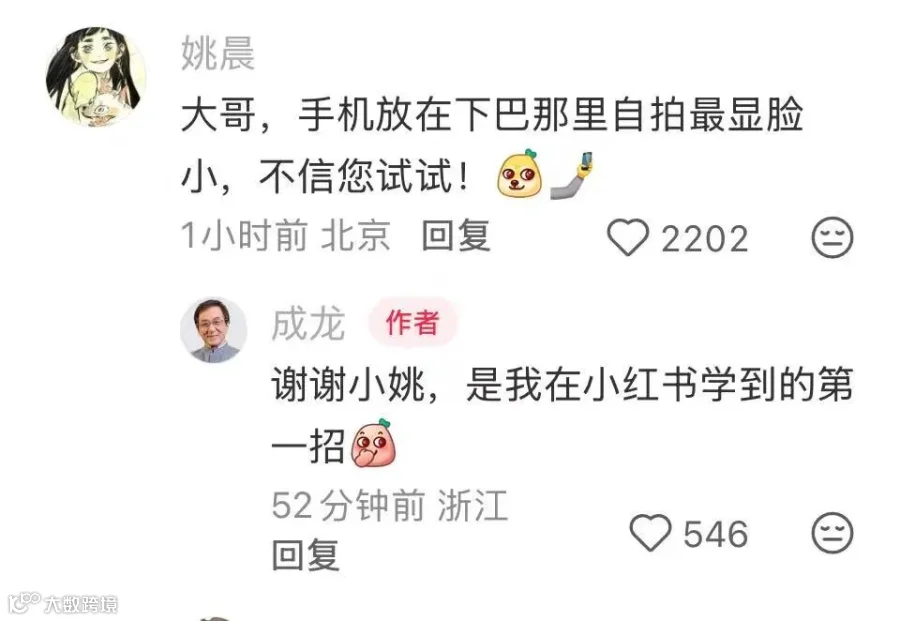Reply to 姚晨's comment via 回复
900x621 pixels.
[456, 235]
